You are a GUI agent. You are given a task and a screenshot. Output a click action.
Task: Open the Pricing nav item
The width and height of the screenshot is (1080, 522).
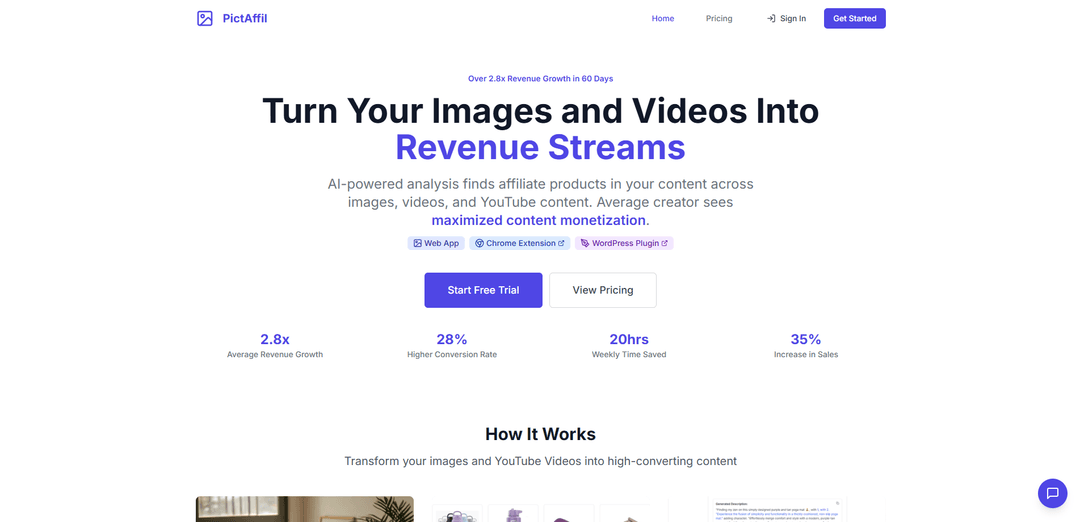tap(719, 18)
